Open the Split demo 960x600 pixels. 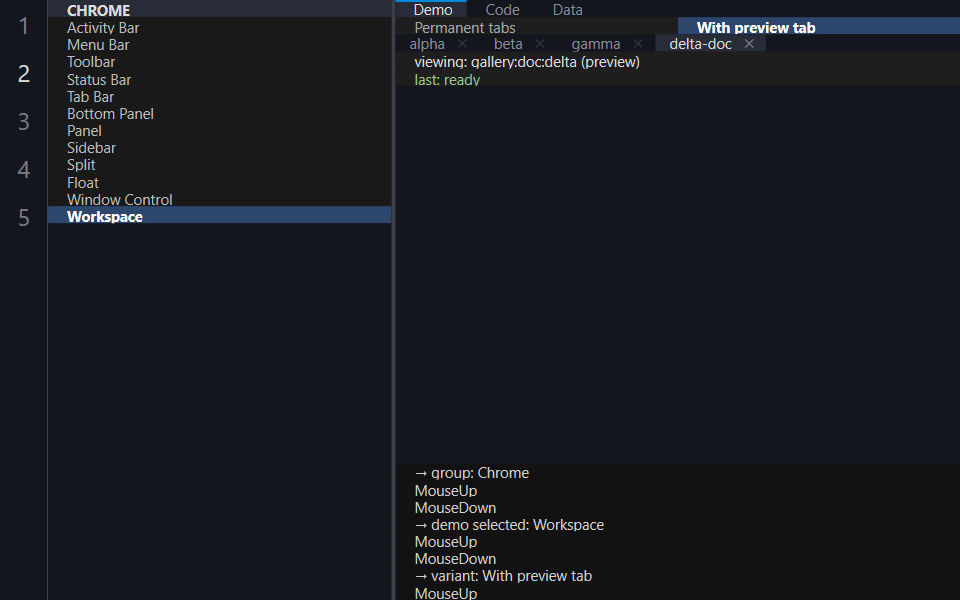coord(219,165)
